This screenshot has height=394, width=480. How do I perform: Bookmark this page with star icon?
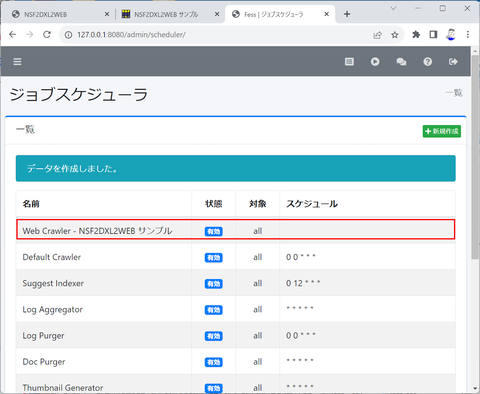pos(395,35)
